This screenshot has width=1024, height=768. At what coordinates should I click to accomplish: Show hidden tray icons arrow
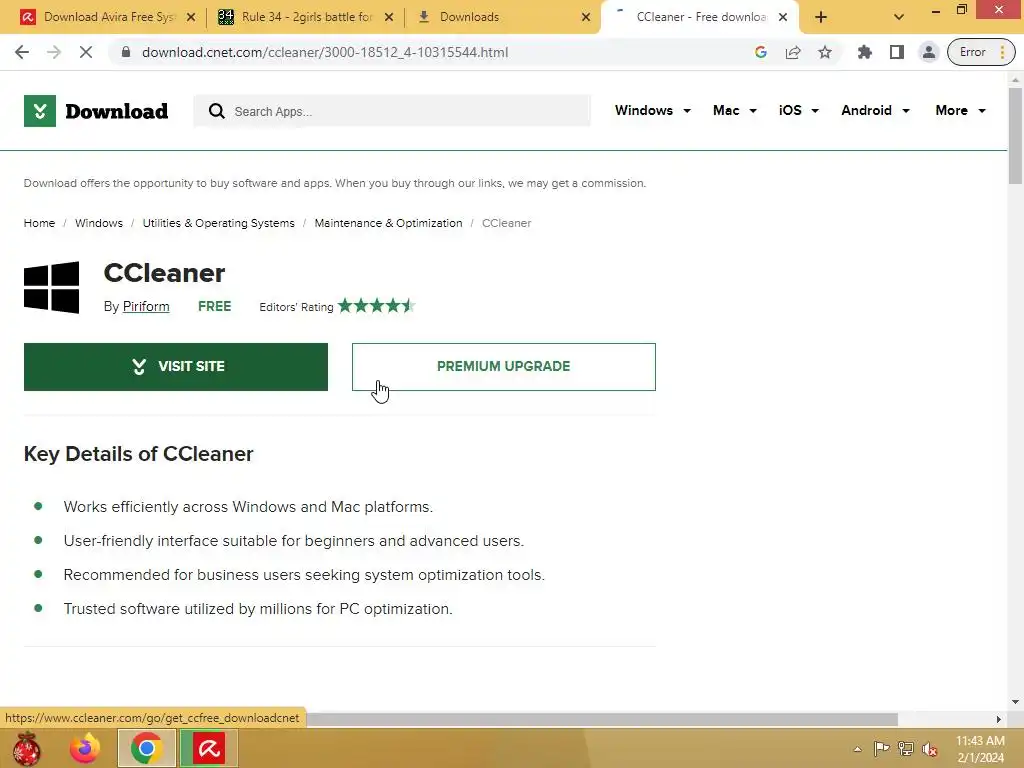(857, 749)
